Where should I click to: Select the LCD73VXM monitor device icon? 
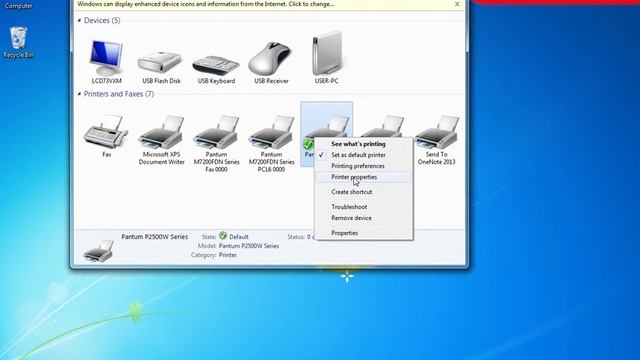(x=107, y=58)
